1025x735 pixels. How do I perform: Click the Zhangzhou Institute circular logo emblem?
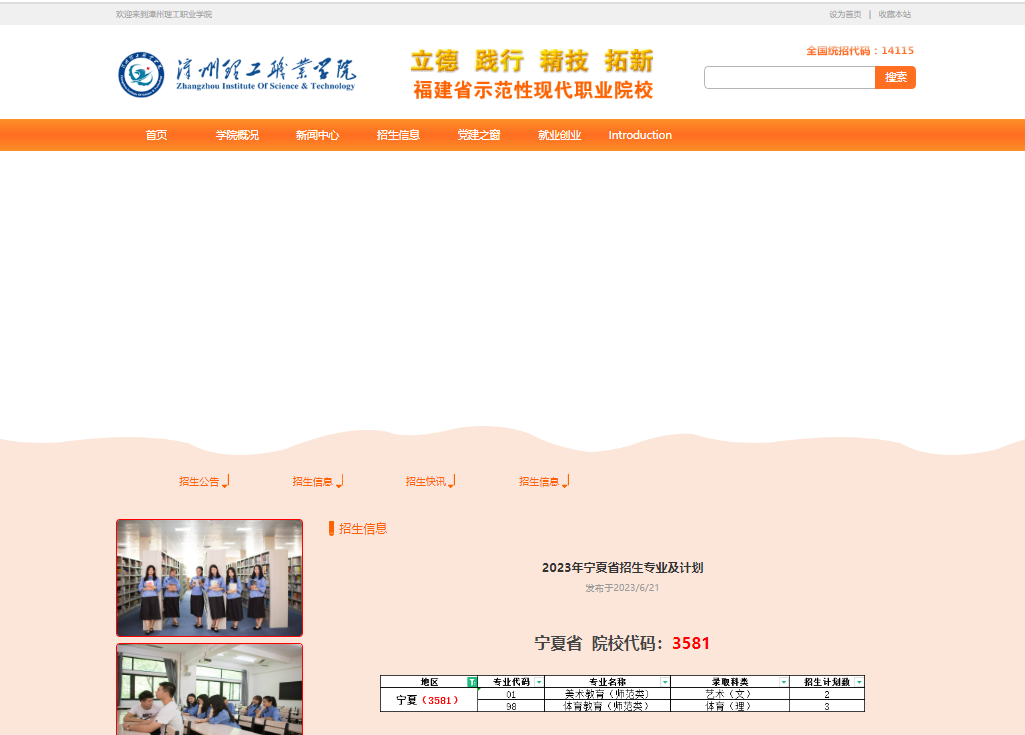coord(141,75)
